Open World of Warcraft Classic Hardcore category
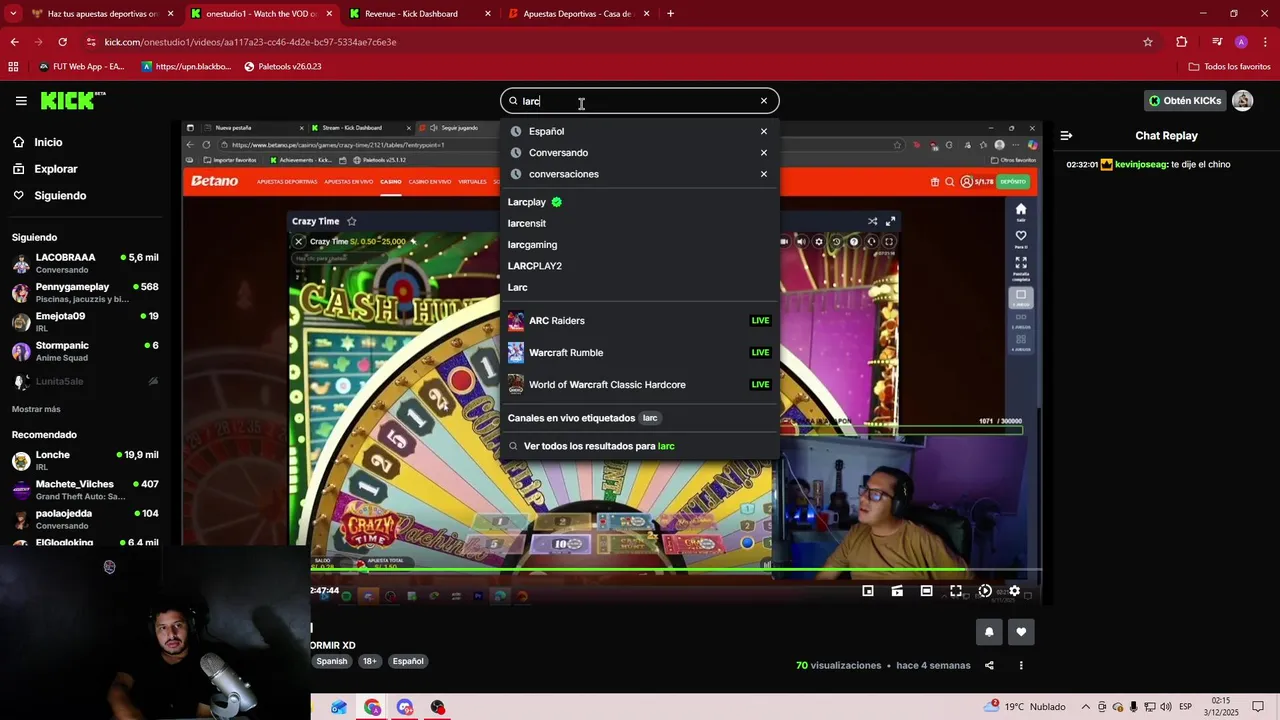The image size is (1280, 720). (639, 385)
